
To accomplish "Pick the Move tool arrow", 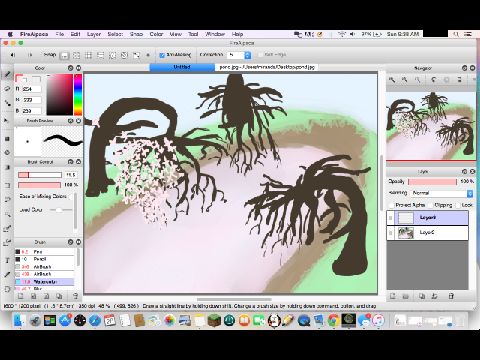I will tap(7, 120).
